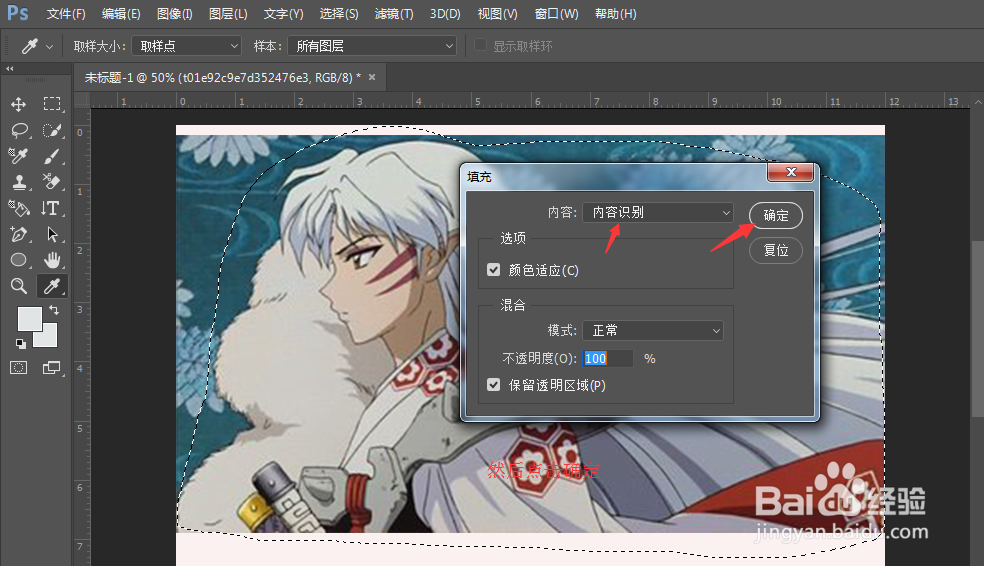Image resolution: width=984 pixels, height=566 pixels.
Task: Open the 滤镜(T) menu
Action: 394,14
